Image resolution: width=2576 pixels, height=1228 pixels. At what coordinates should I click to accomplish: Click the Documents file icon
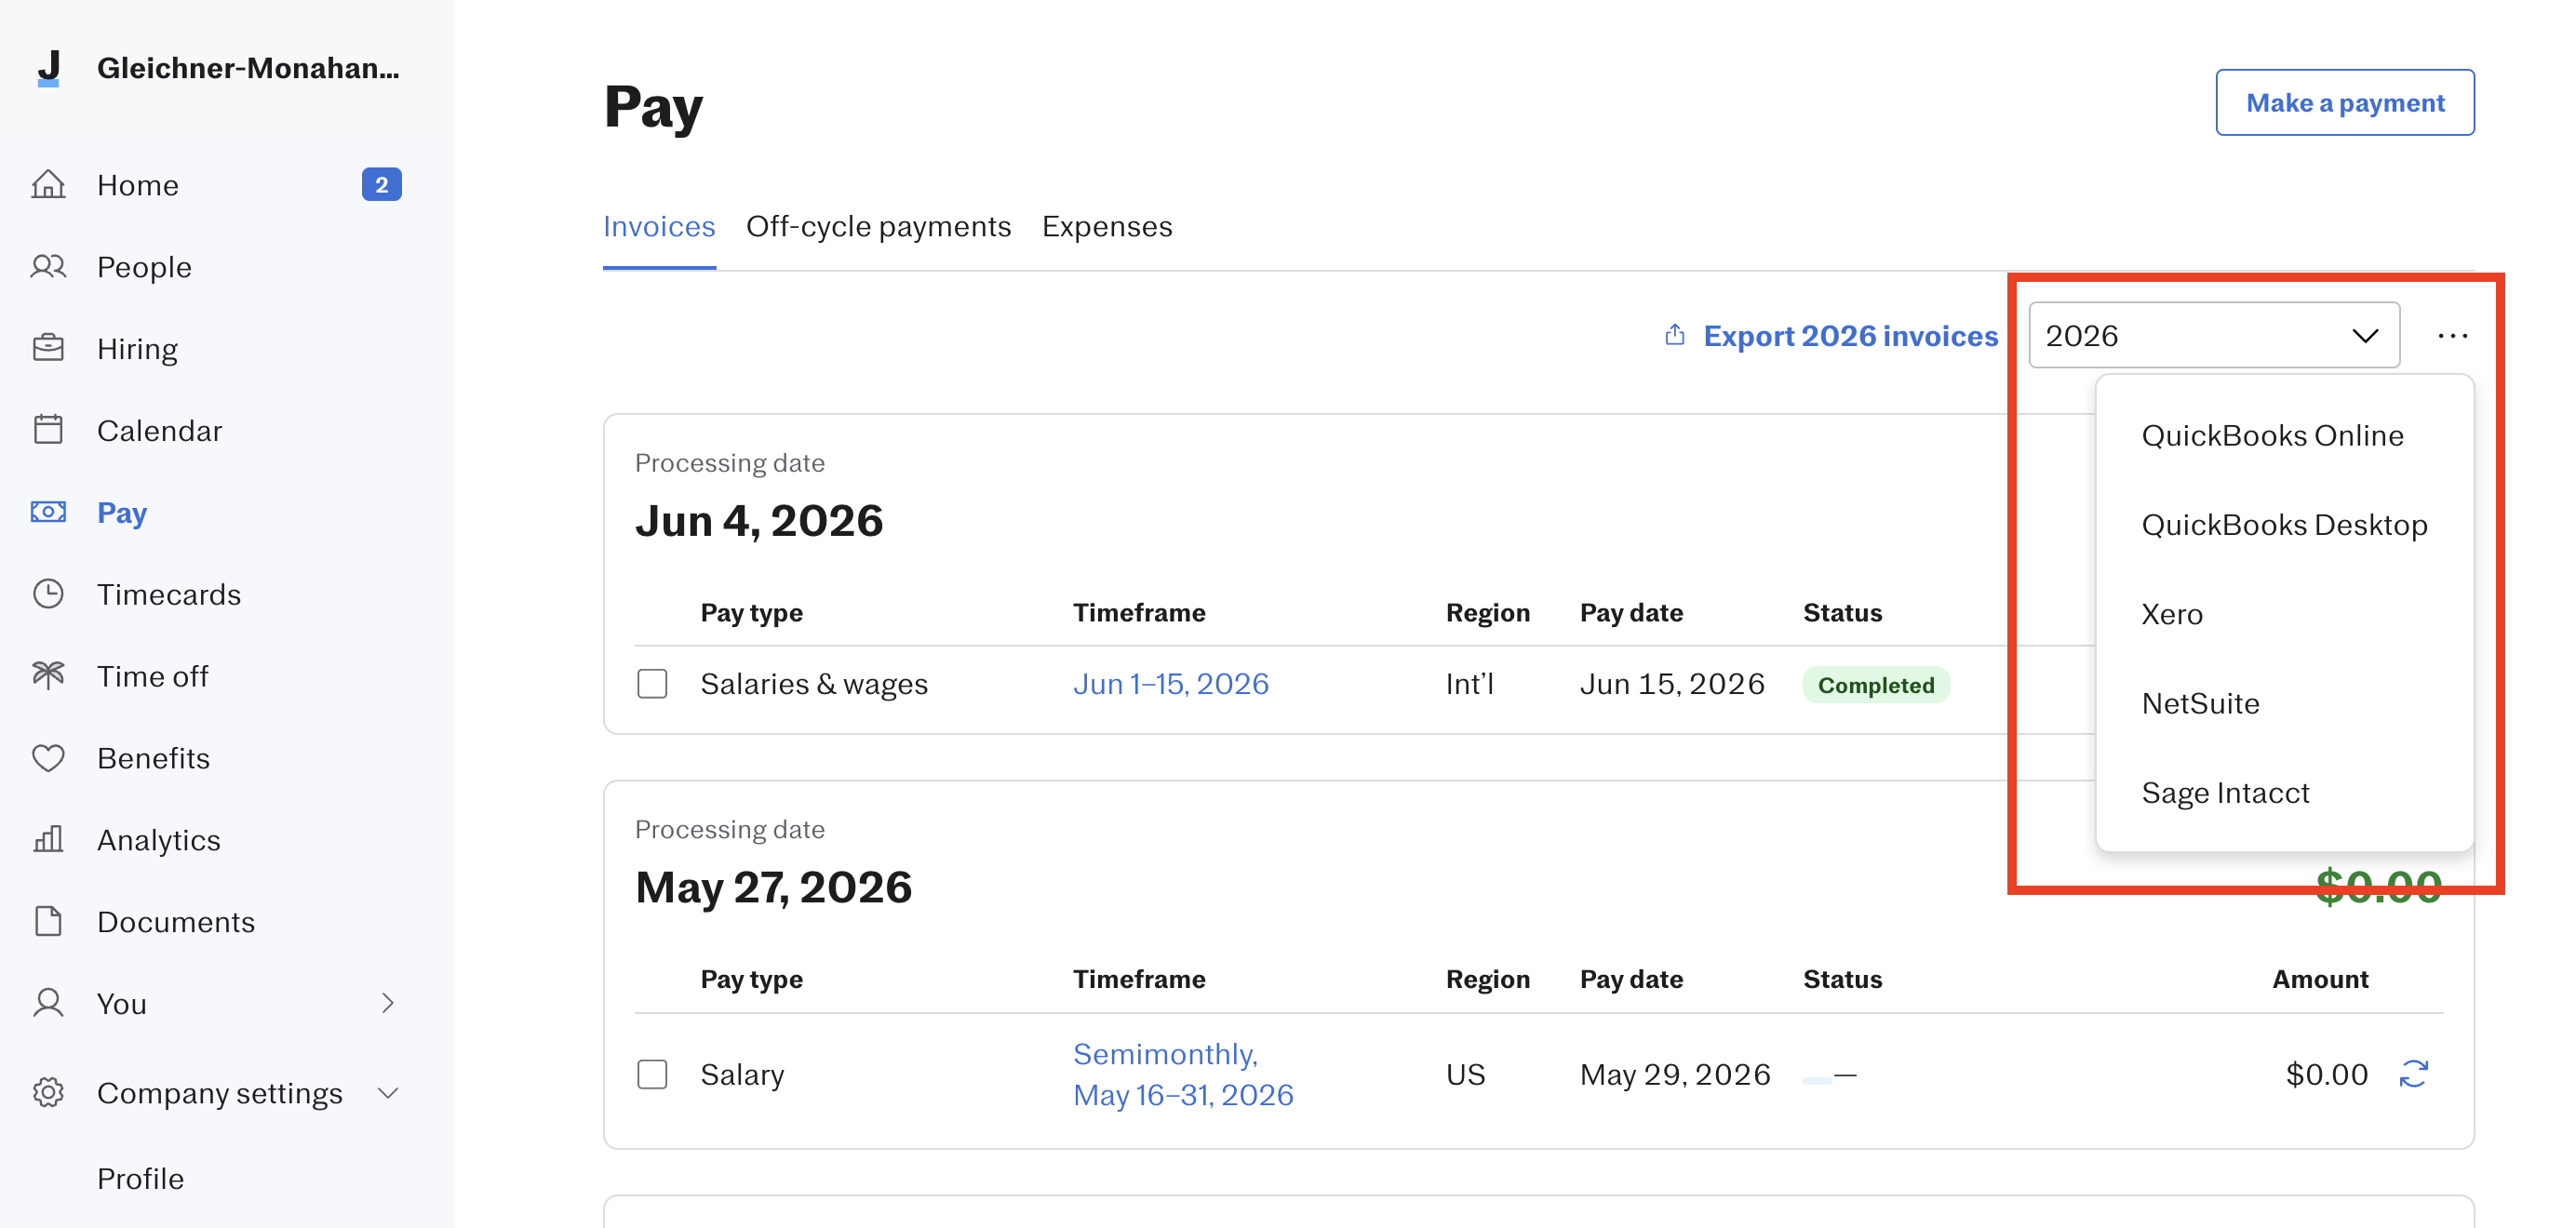(x=48, y=921)
